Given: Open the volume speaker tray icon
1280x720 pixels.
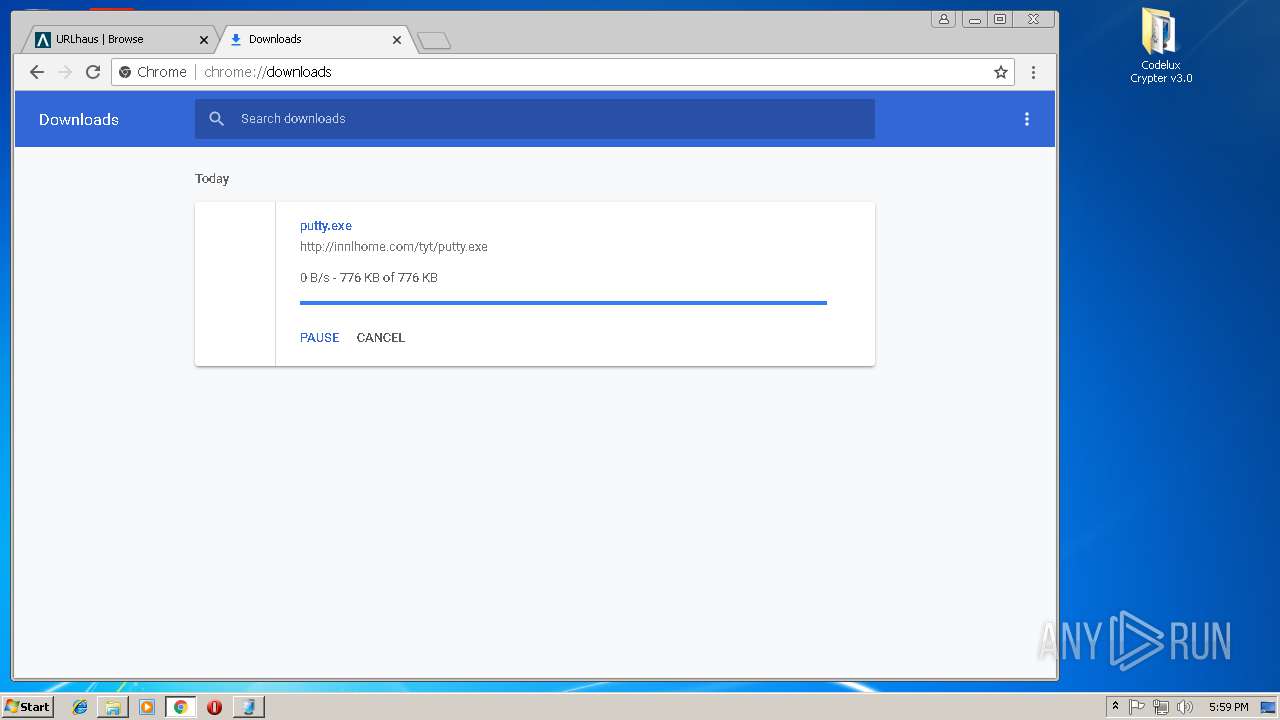Looking at the screenshot, I should 1185,707.
